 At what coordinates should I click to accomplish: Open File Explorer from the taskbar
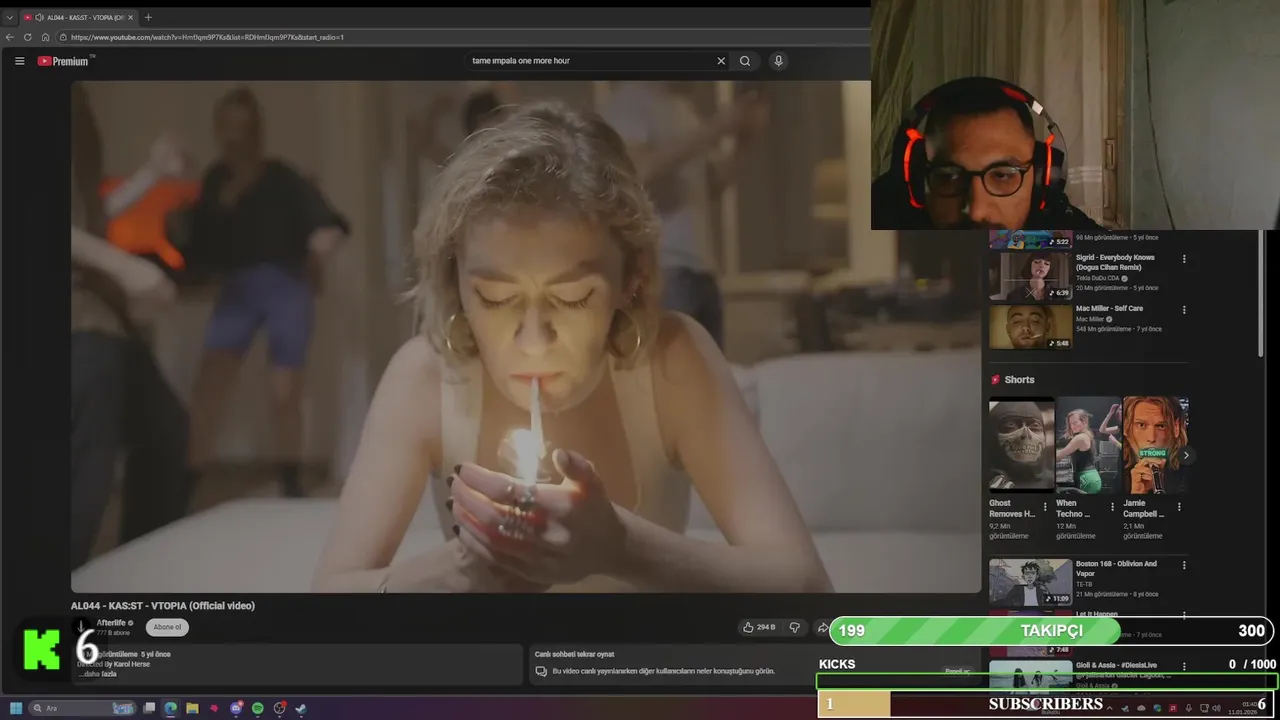192,708
